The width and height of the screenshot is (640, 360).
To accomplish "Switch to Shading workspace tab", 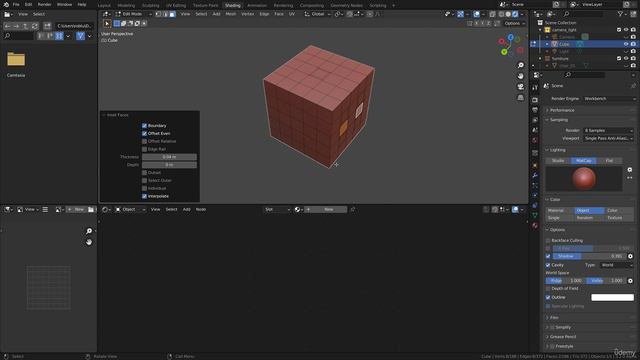I will tap(233, 5).
